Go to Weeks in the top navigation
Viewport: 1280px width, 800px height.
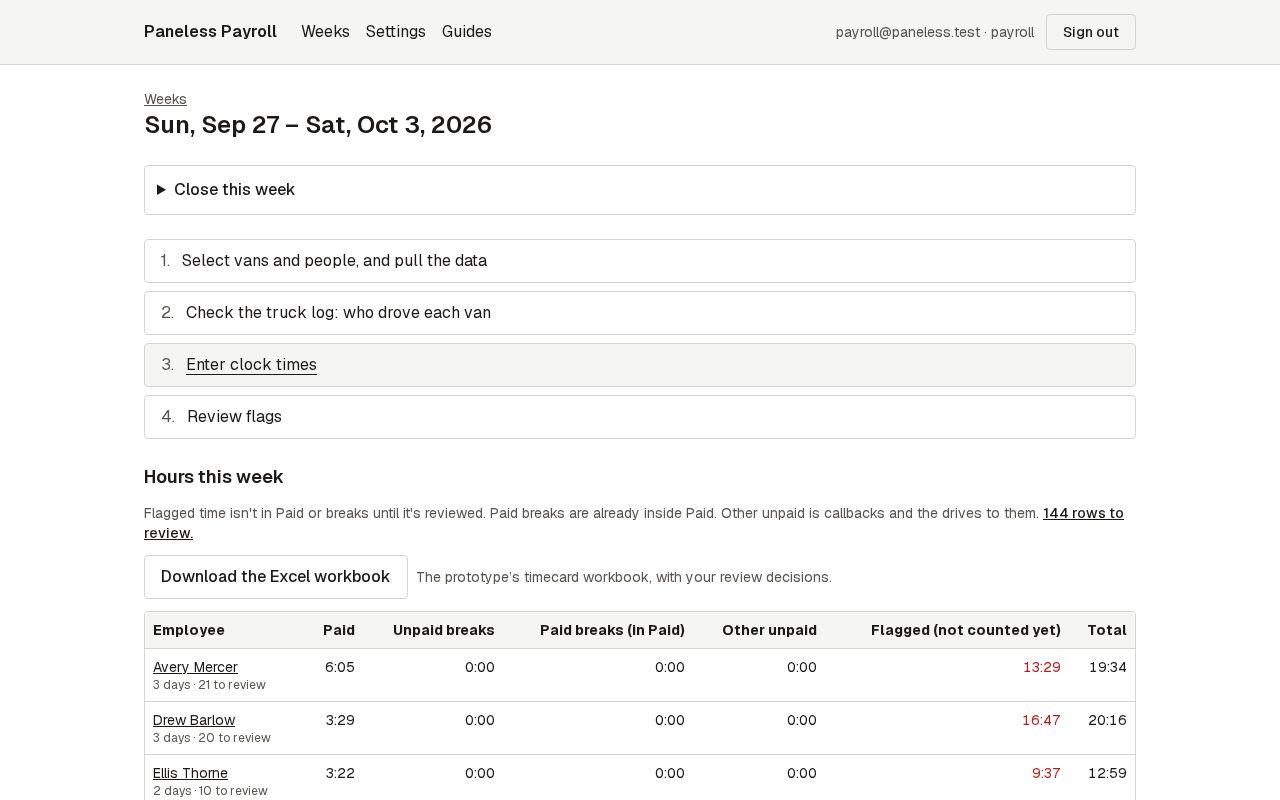point(325,32)
